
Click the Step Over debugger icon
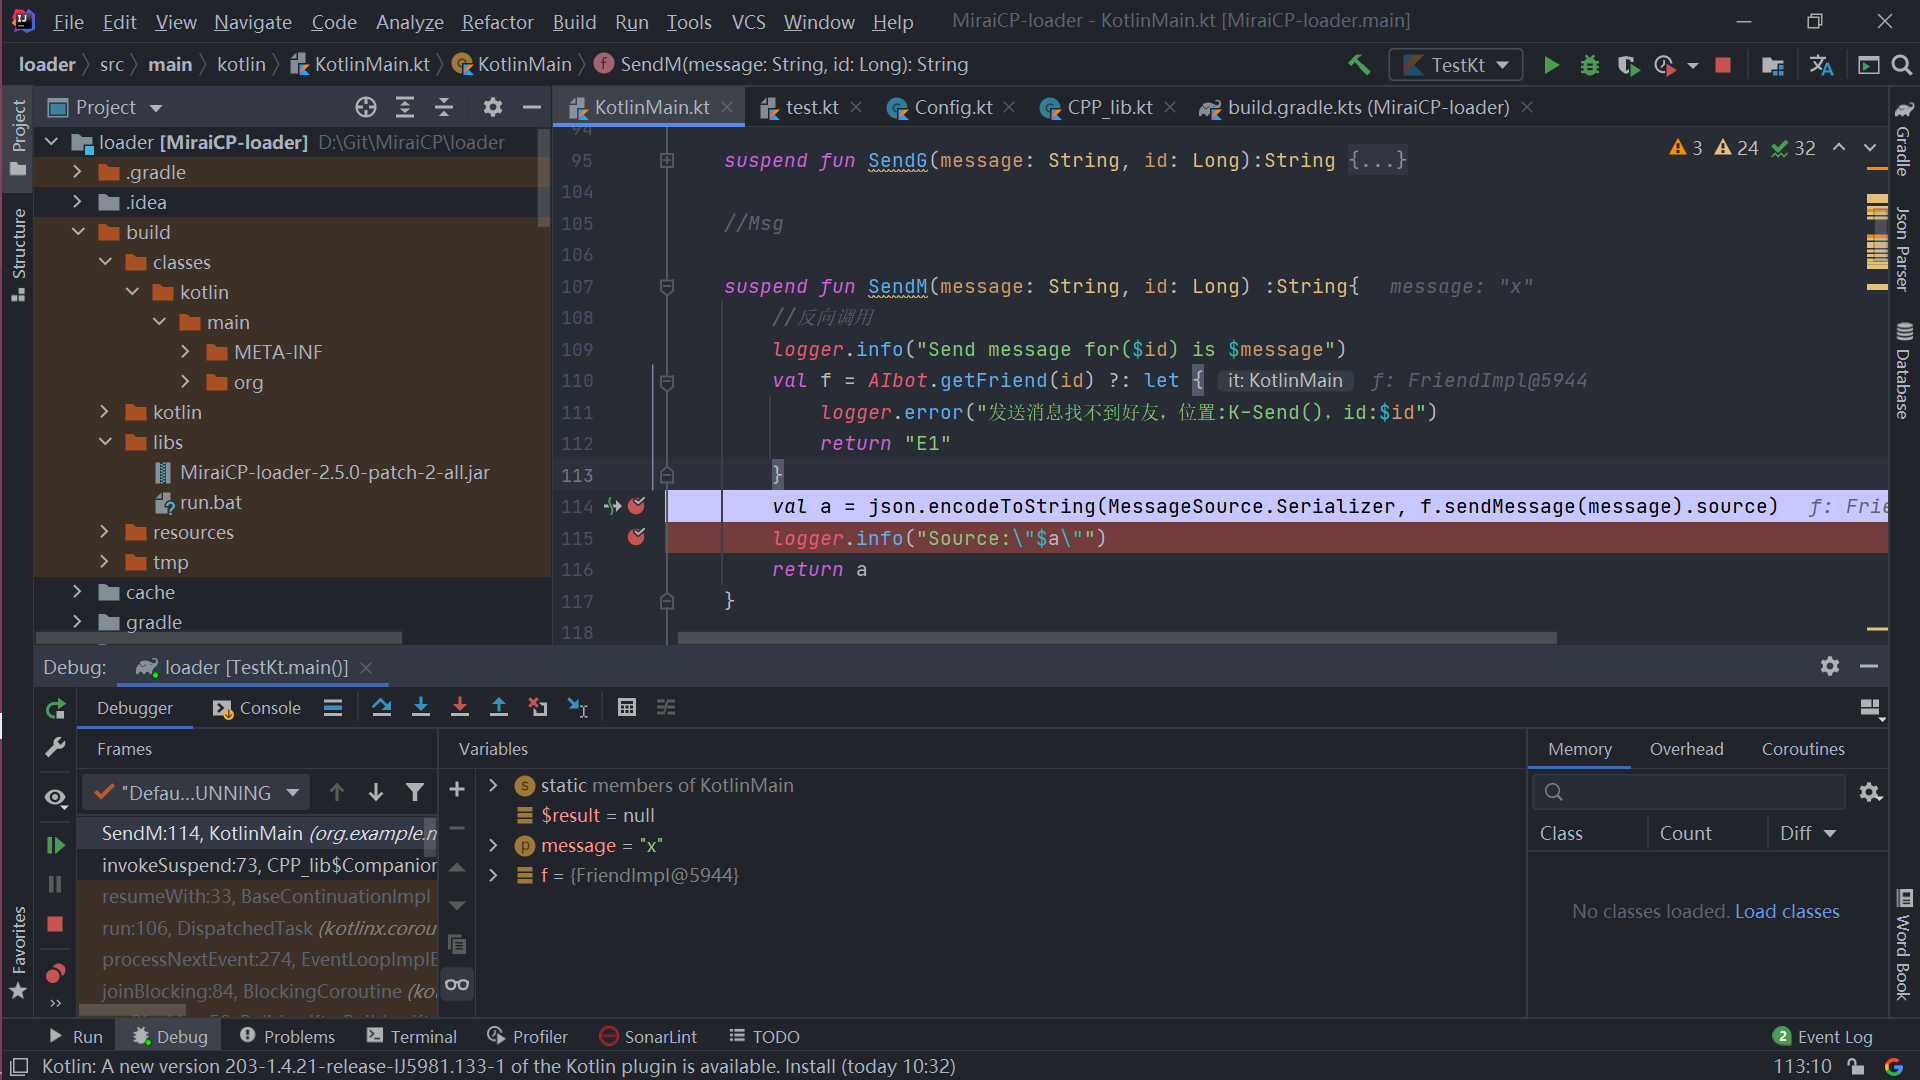tap(381, 707)
